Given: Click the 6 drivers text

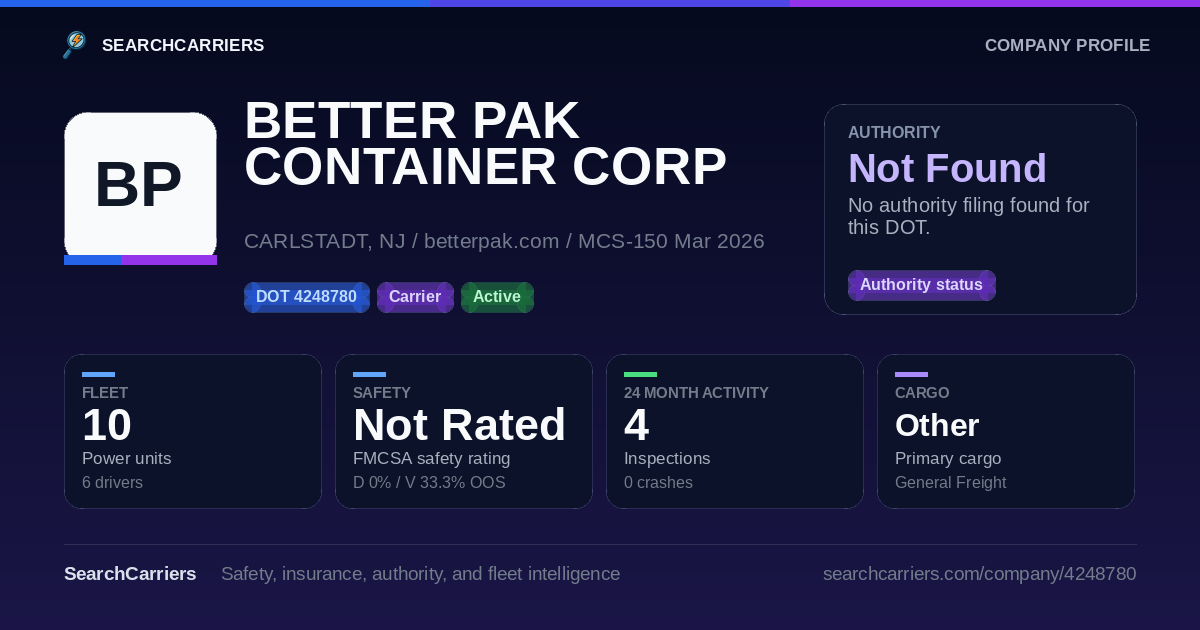Looking at the screenshot, I should point(112,482).
